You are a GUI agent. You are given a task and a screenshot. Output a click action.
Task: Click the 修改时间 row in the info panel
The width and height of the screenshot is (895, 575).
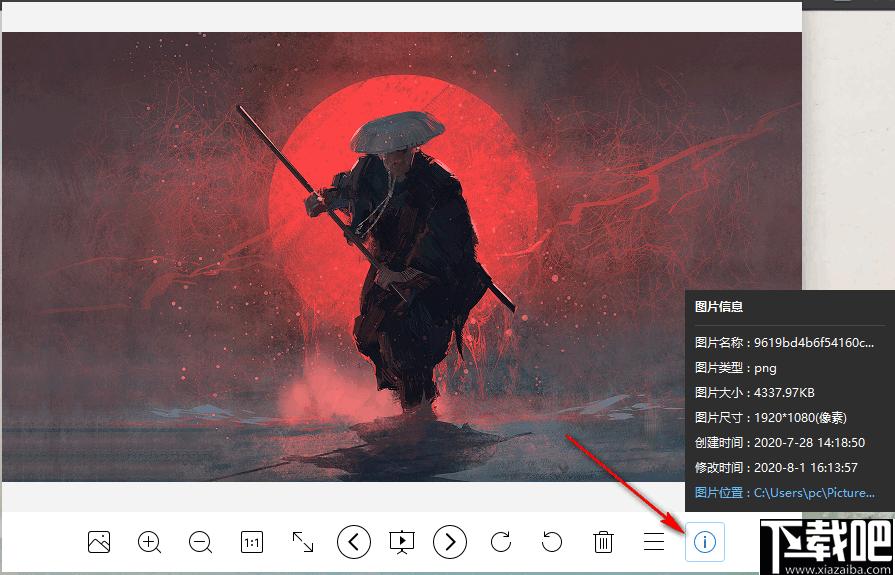[776, 467]
